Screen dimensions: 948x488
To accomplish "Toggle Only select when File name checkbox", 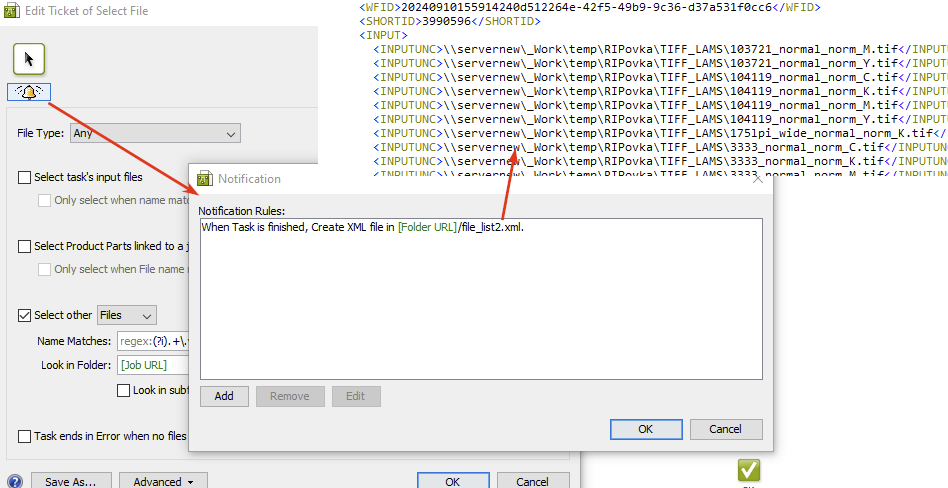I will click(x=44, y=269).
